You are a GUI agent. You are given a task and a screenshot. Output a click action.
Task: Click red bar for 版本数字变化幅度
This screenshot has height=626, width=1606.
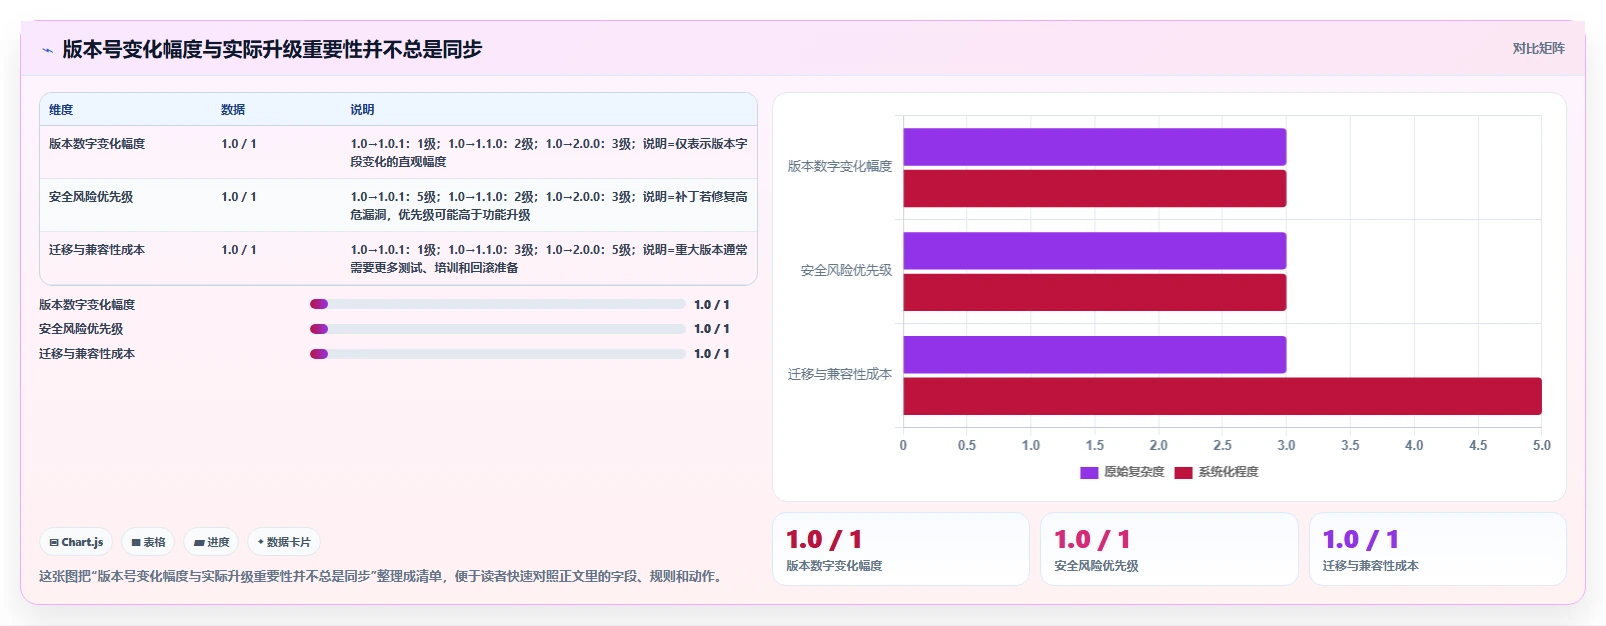click(1094, 189)
